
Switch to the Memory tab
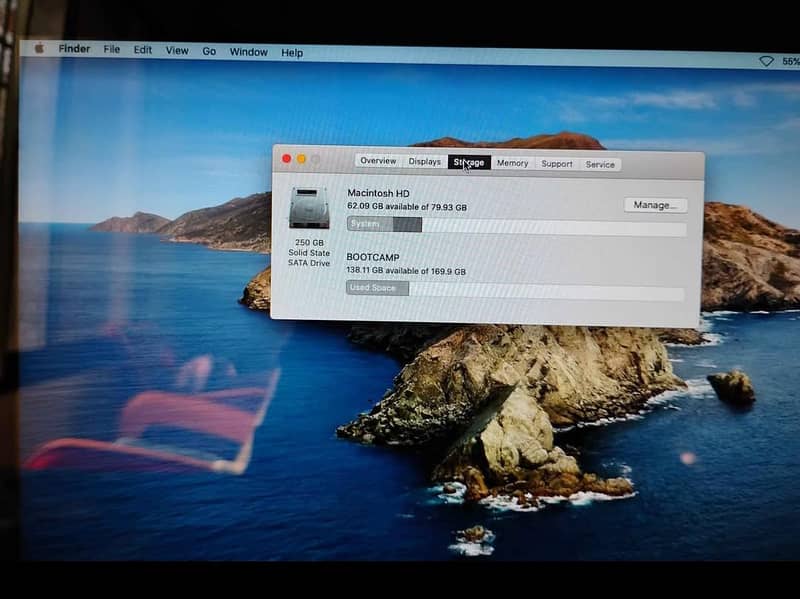pos(512,163)
